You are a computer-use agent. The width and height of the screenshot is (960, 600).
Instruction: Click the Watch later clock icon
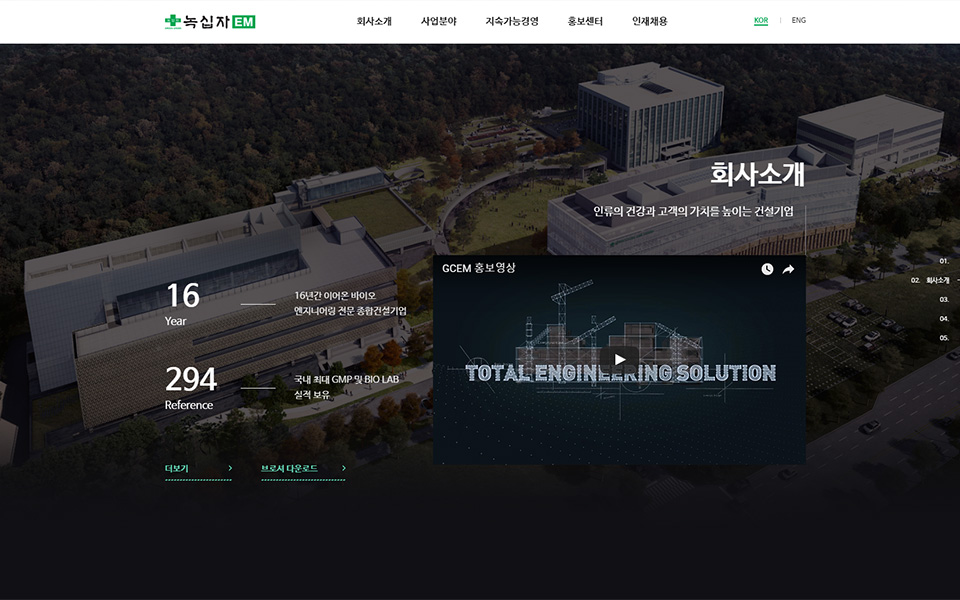coord(767,269)
